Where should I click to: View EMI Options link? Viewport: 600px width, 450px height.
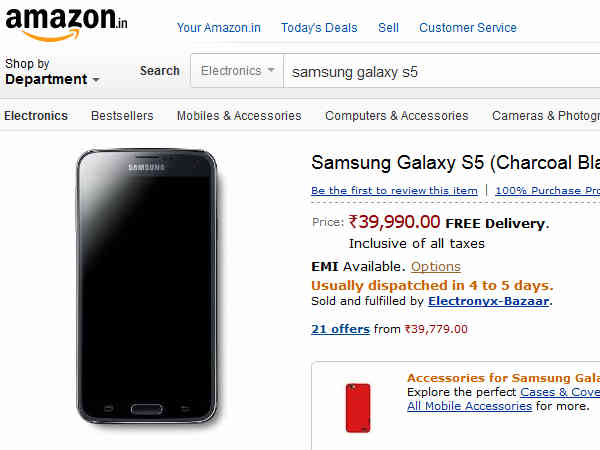[435, 267]
